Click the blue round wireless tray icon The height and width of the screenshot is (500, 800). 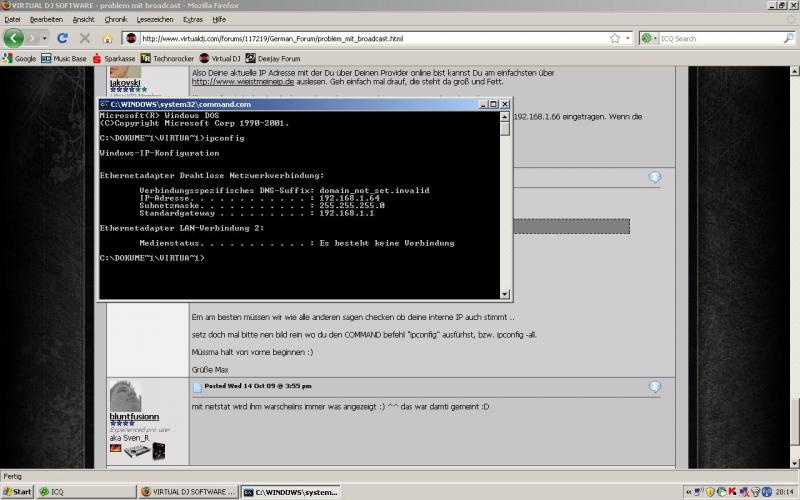pyautogui.click(x=767, y=492)
